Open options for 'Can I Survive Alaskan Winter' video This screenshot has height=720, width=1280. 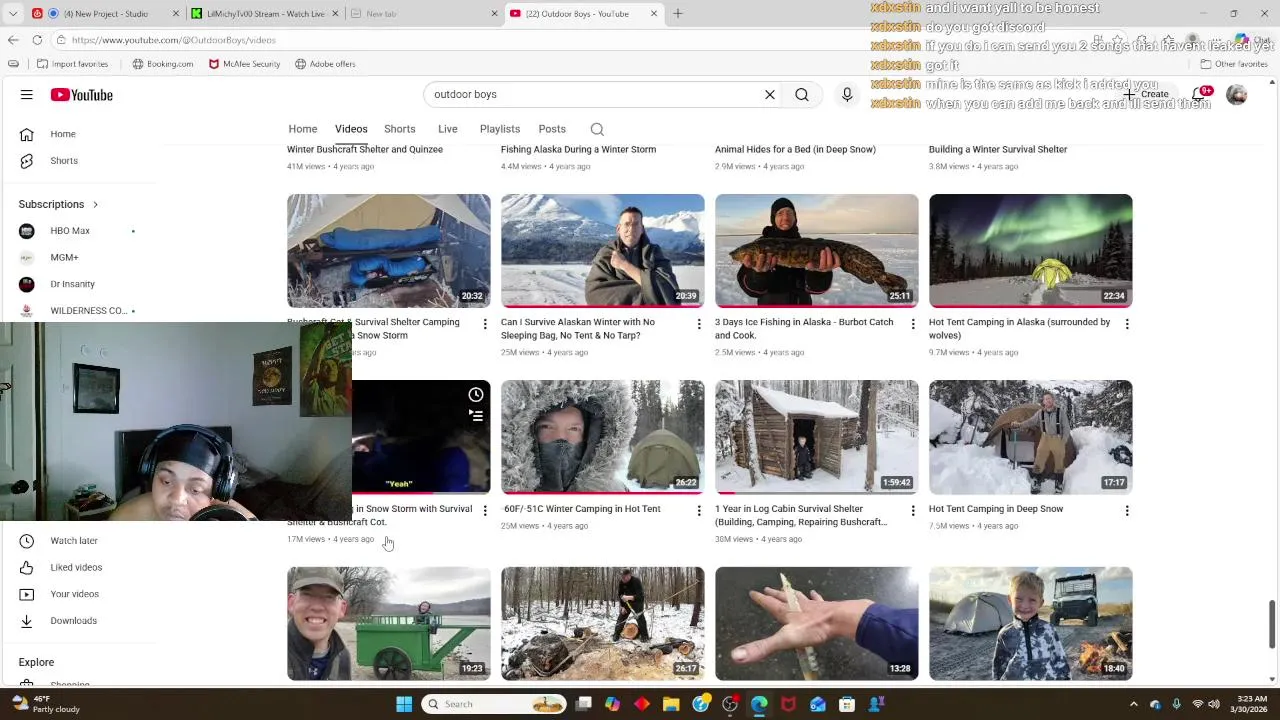coord(699,324)
